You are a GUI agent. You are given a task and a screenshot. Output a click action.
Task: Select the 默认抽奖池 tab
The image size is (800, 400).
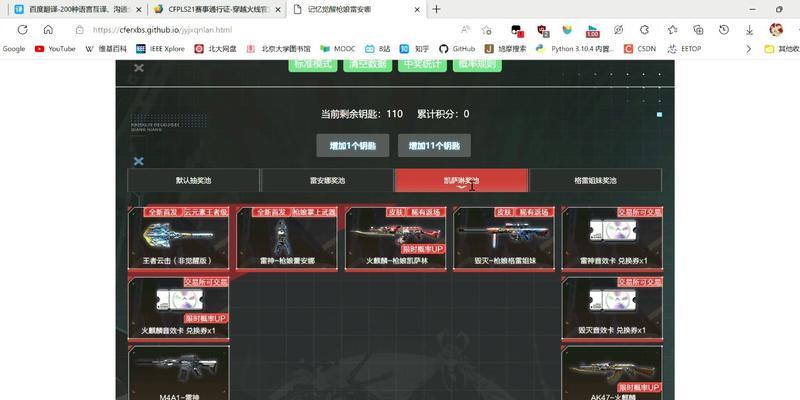tap(193, 181)
